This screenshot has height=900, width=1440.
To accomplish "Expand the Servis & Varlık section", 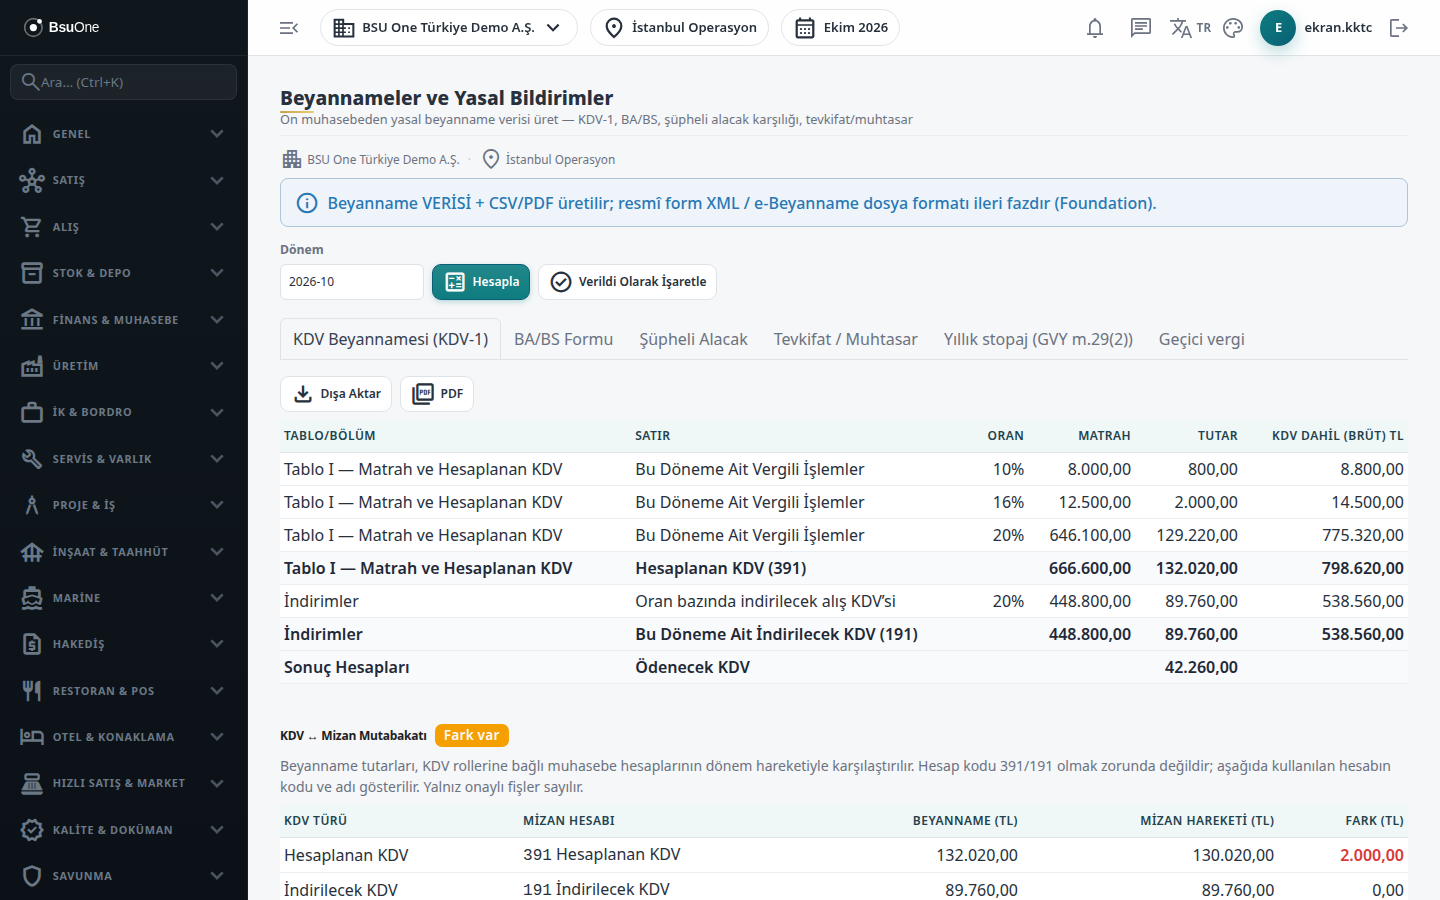I will 124,459.
